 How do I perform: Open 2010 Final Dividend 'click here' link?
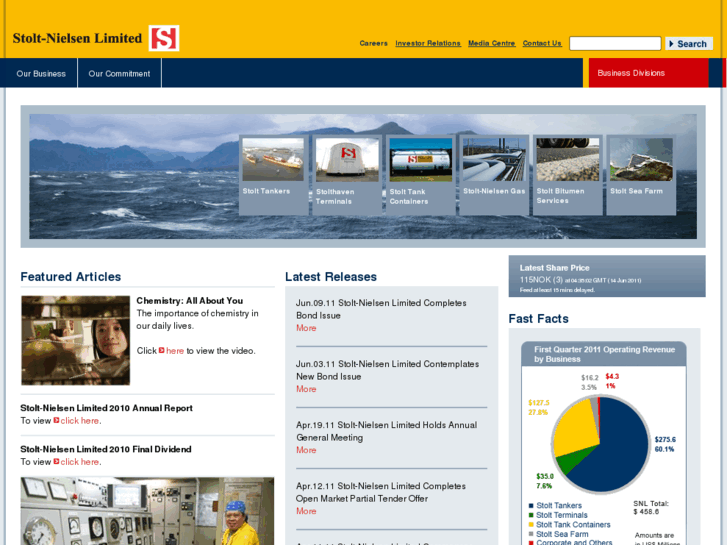coord(79,462)
